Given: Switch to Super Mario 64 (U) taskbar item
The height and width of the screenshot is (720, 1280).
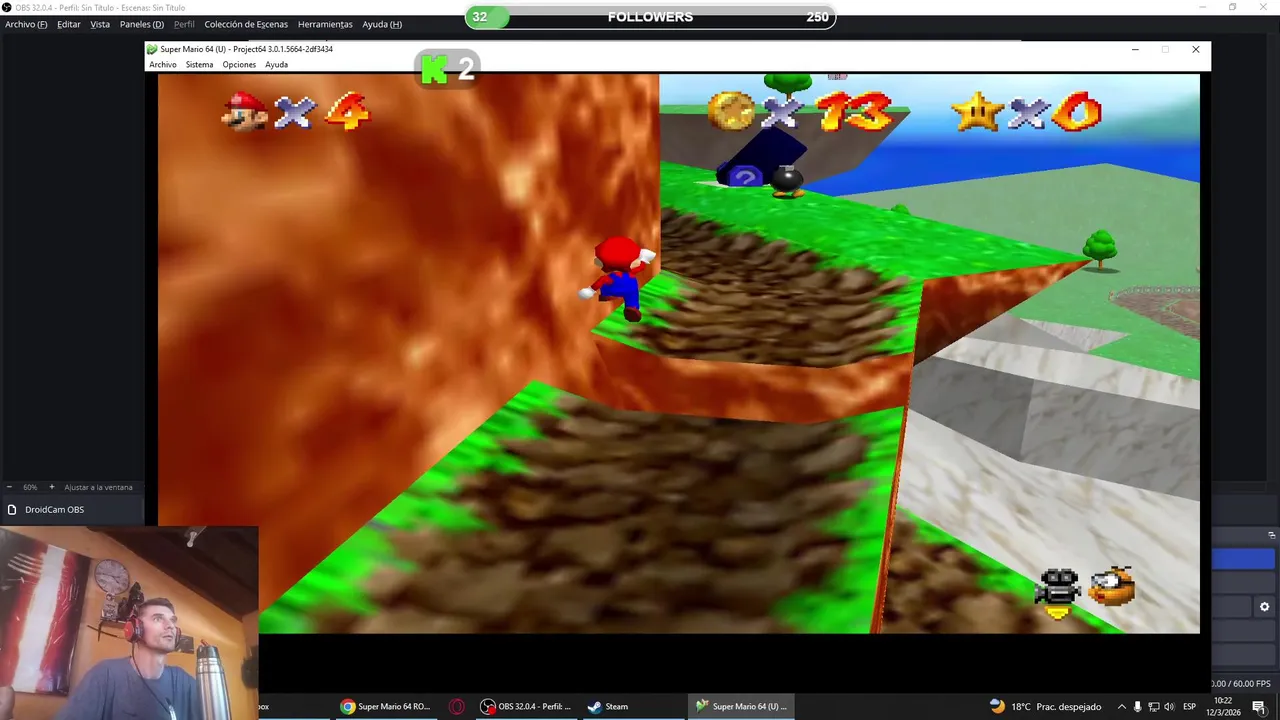Looking at the screenshot, I should [x=741, y=706].
